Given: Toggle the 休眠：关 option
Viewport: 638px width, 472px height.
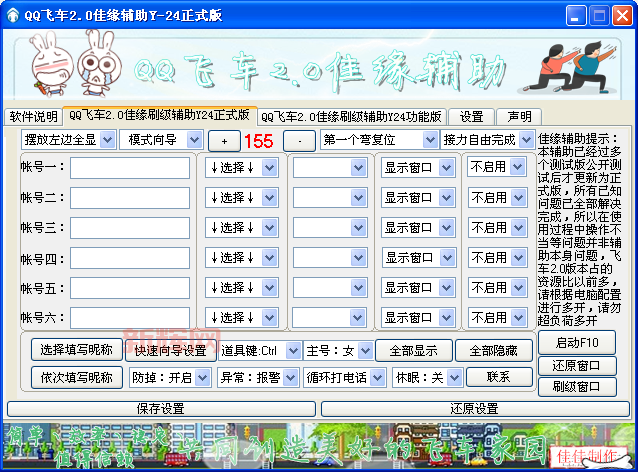Looking at the screenshot, I should tap(427, 378).
